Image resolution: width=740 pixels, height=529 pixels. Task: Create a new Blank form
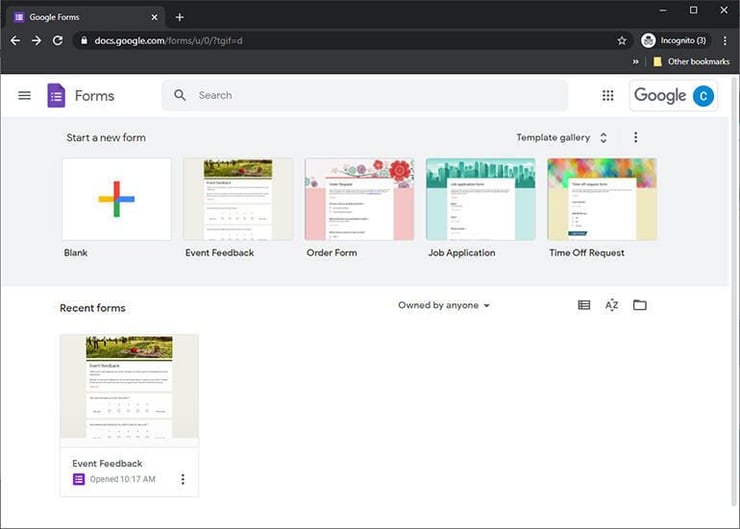116,199
